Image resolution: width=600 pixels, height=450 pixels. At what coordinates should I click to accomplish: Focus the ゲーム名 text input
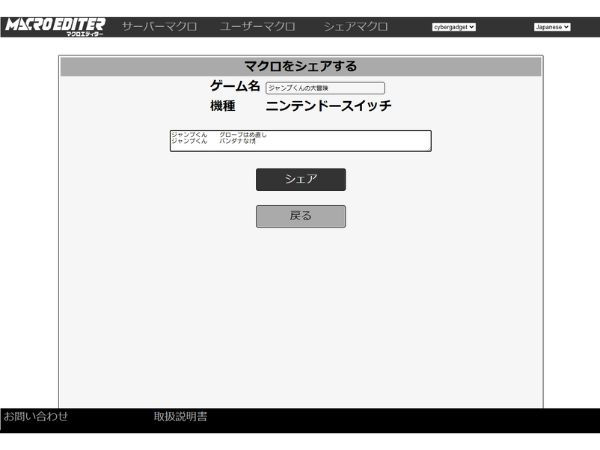[x=324, y=88]
